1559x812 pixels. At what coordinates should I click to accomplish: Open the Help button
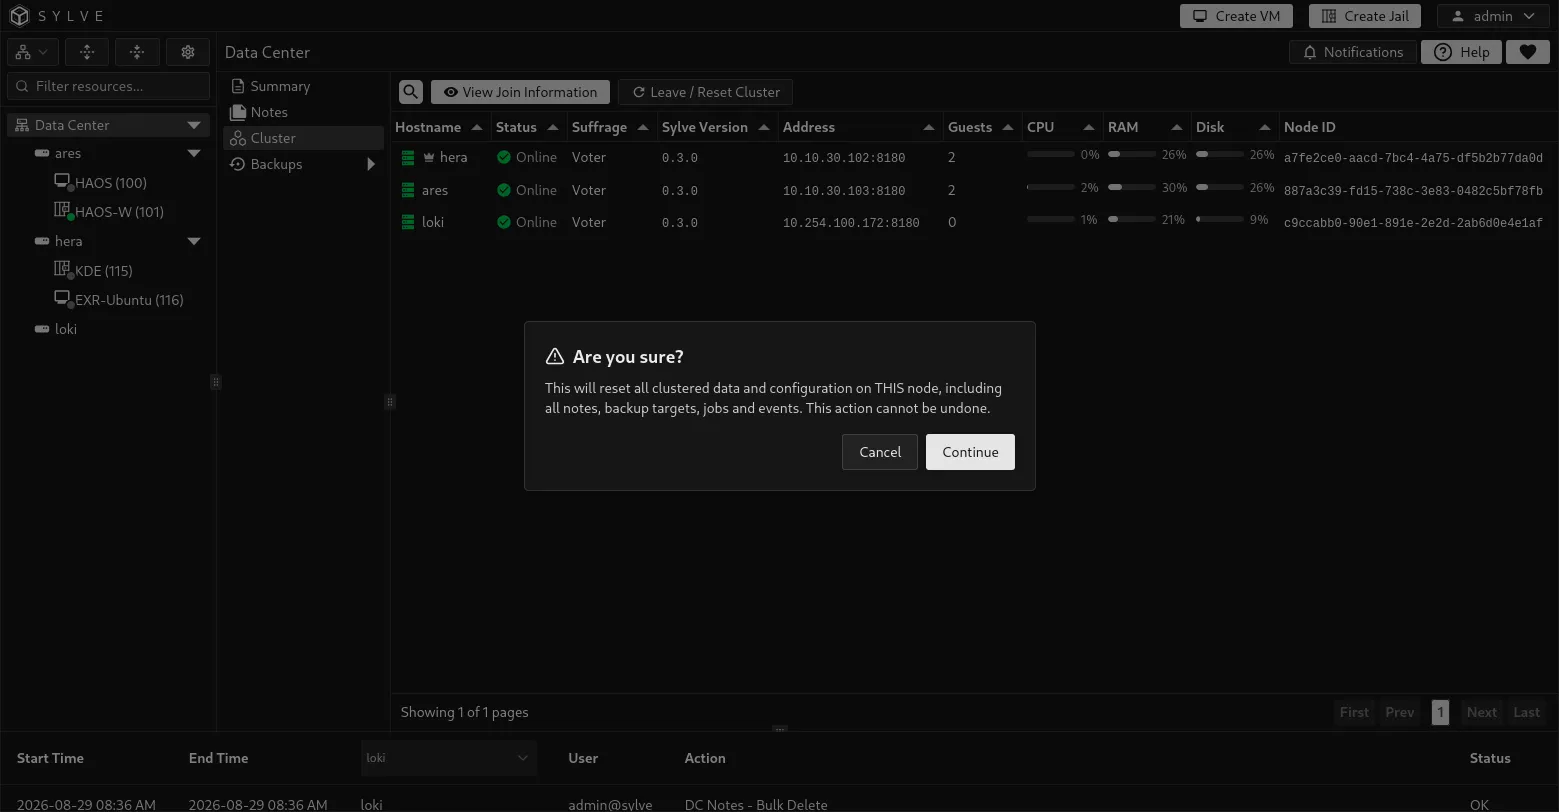point(1461,52)
